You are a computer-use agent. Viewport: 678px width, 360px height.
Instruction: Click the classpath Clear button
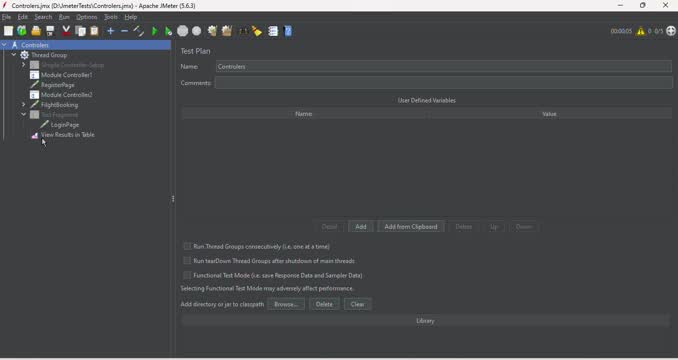[357, 304]
